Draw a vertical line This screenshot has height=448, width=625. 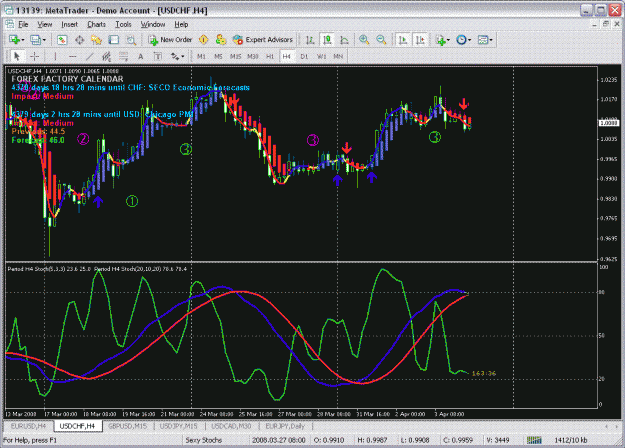[x=55, y=56]
